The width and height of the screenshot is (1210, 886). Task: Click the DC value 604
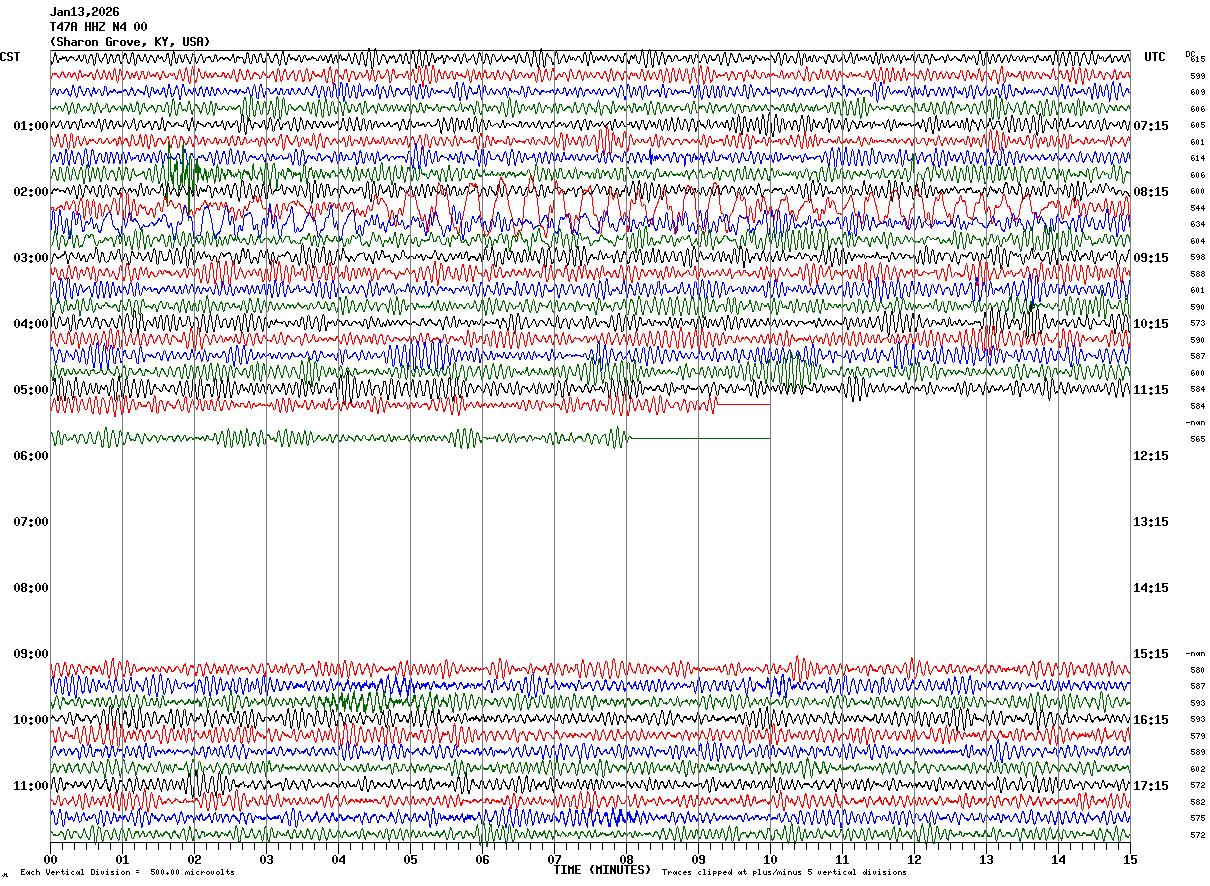coord(1197,241)
